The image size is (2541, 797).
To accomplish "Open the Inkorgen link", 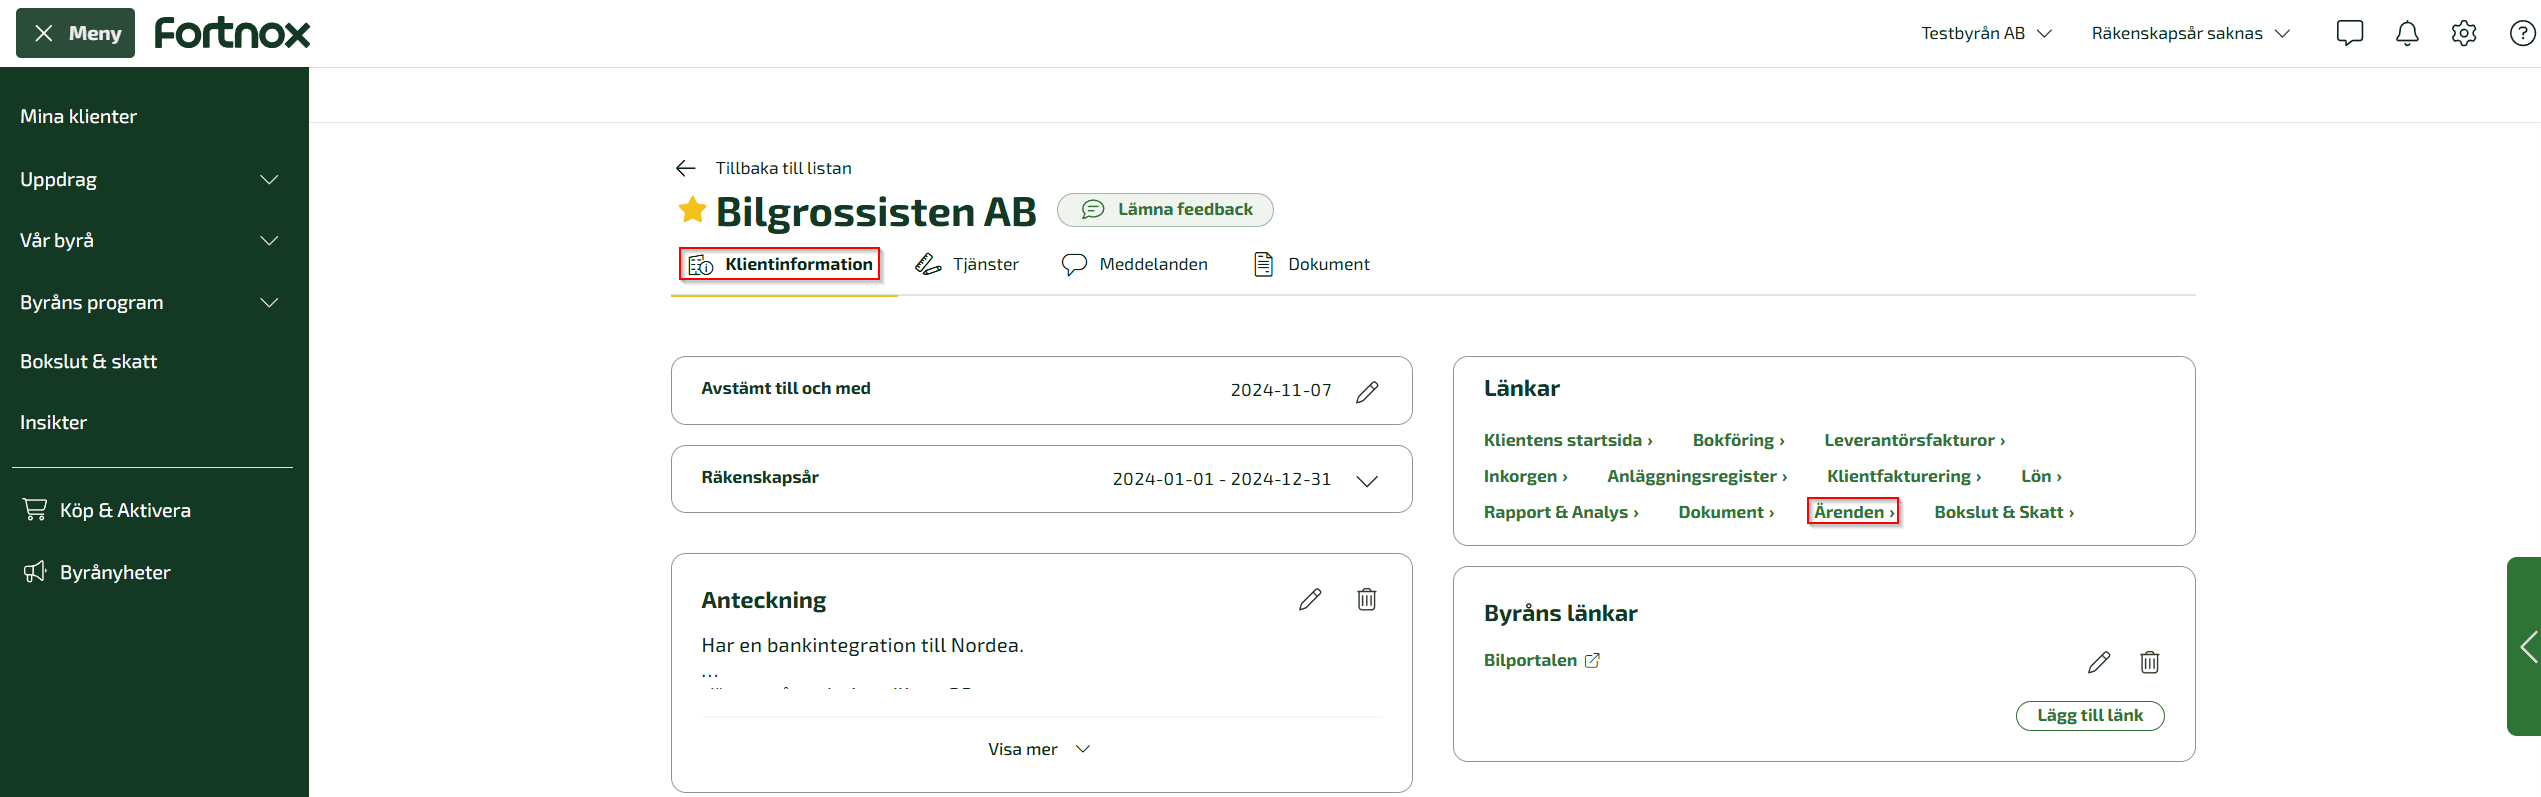I will pyautogui.click(x=1526, y=476).
